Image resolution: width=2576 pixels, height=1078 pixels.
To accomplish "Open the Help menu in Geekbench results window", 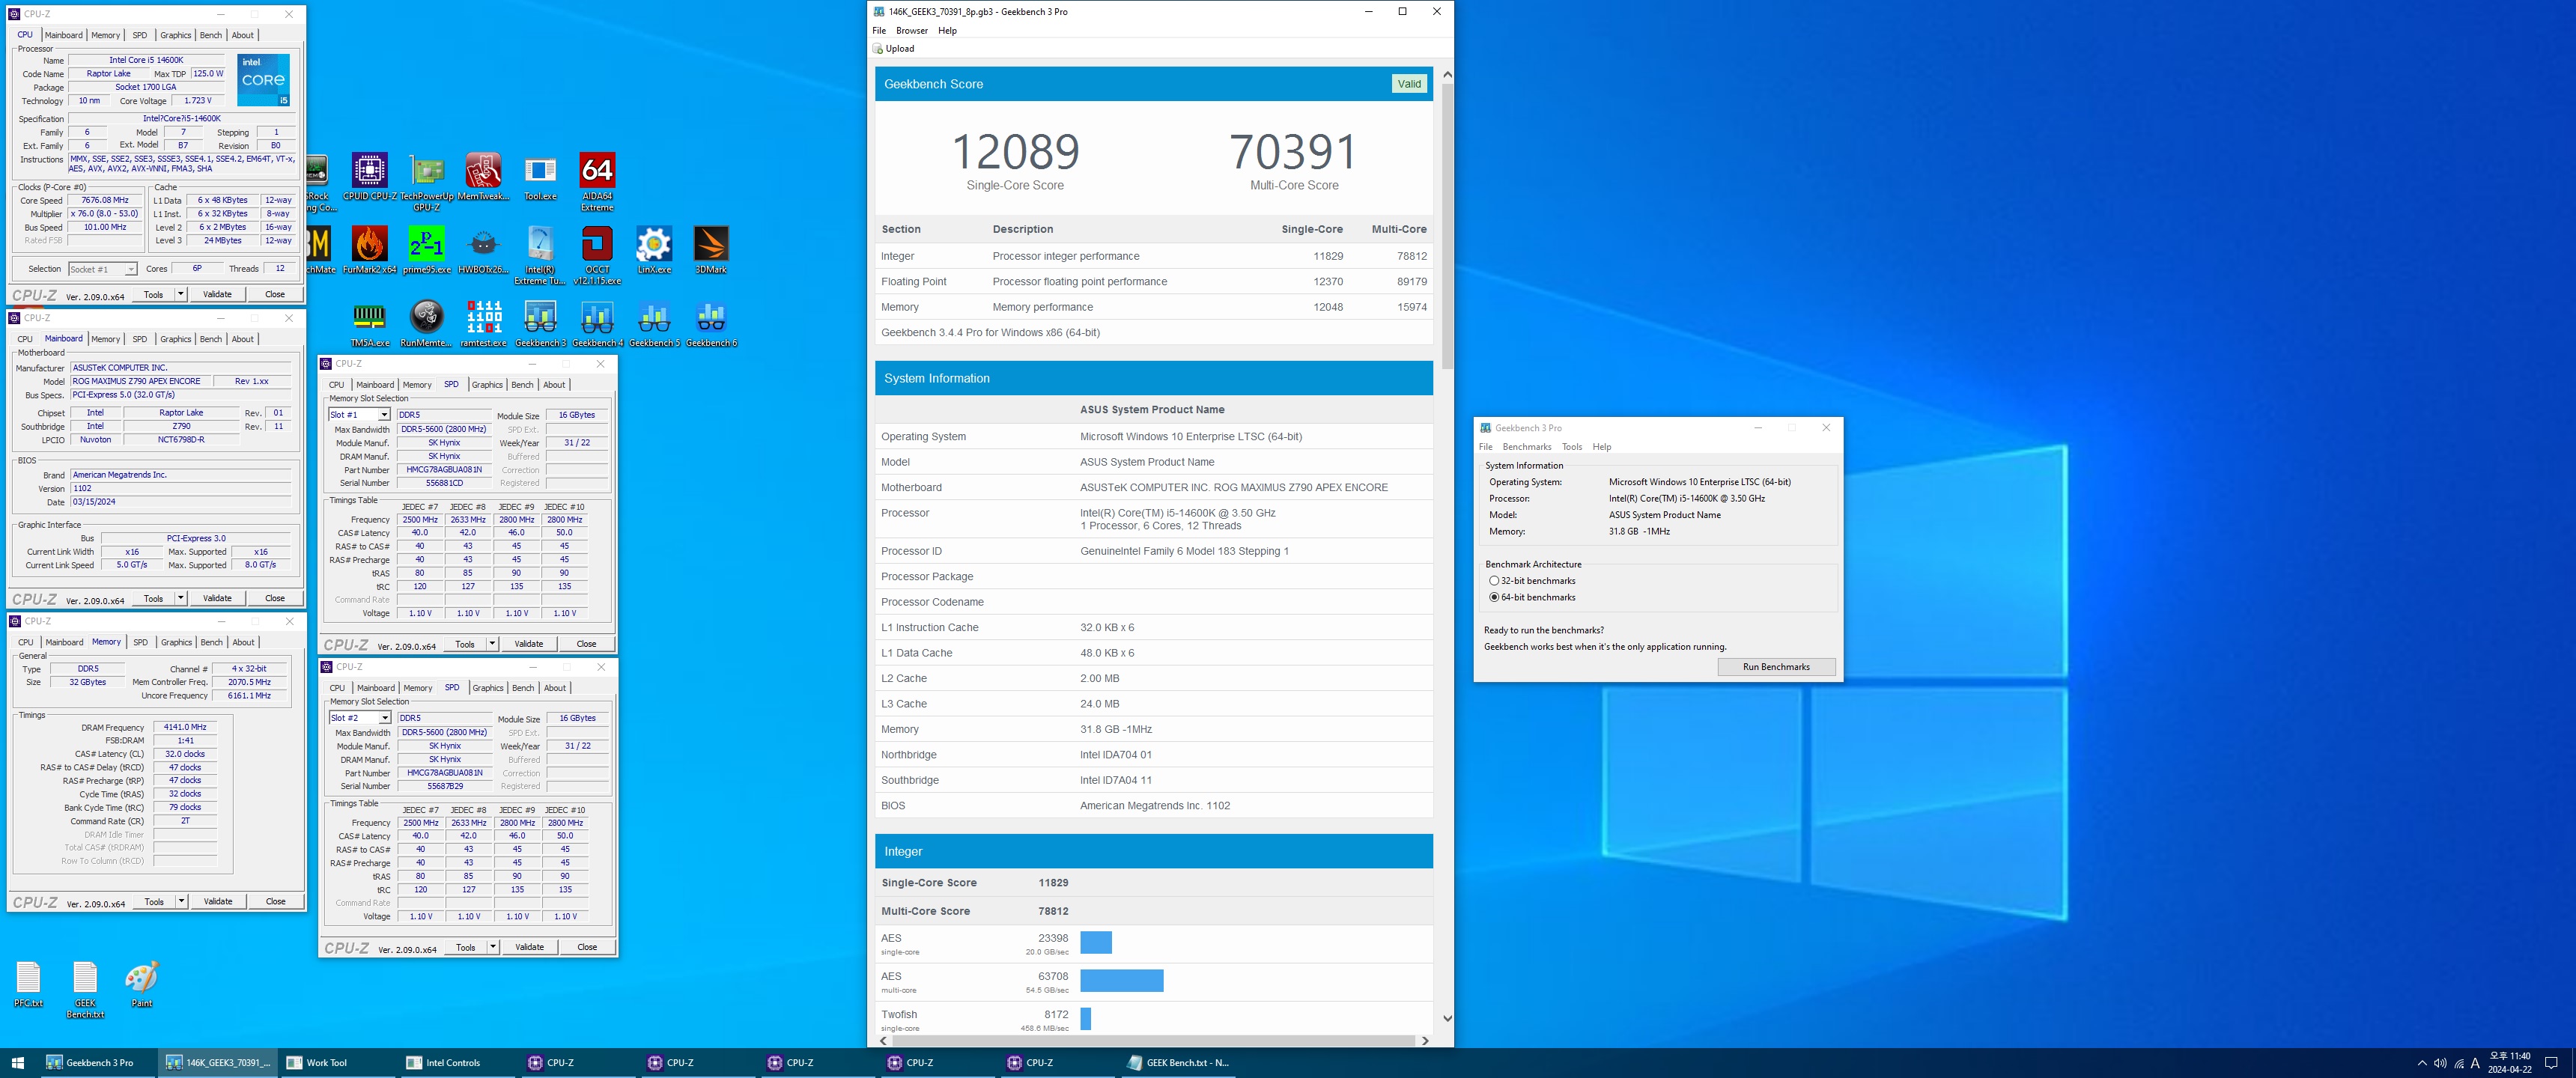I will pos(947,30).
